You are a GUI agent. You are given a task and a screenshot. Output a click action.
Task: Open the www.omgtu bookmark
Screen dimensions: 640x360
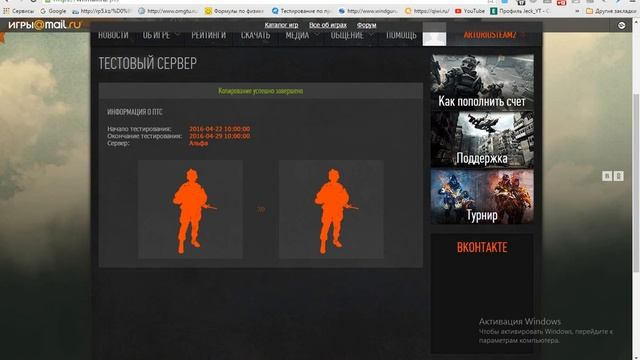[168, 11]
